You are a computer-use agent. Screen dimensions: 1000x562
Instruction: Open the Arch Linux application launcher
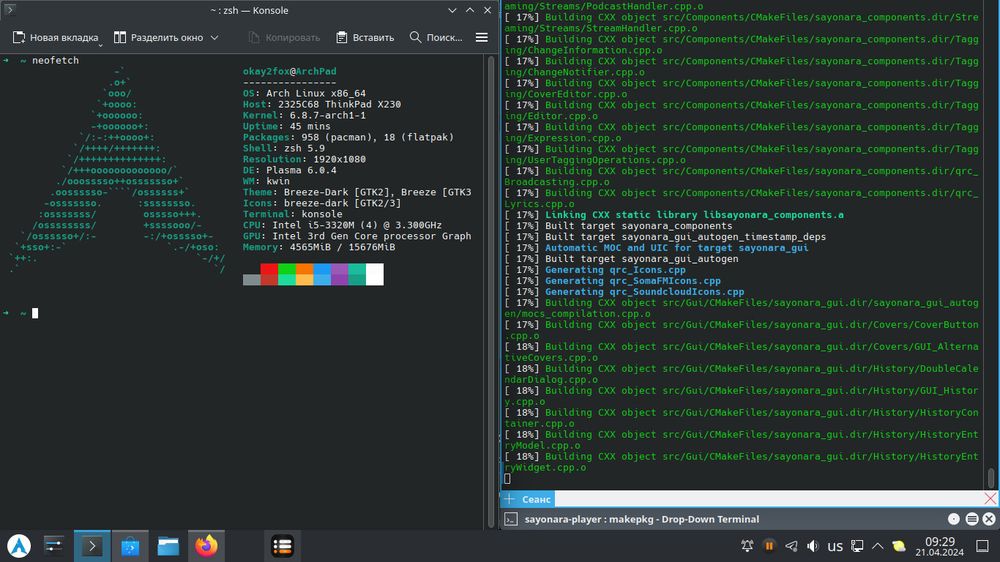(19, 546)
